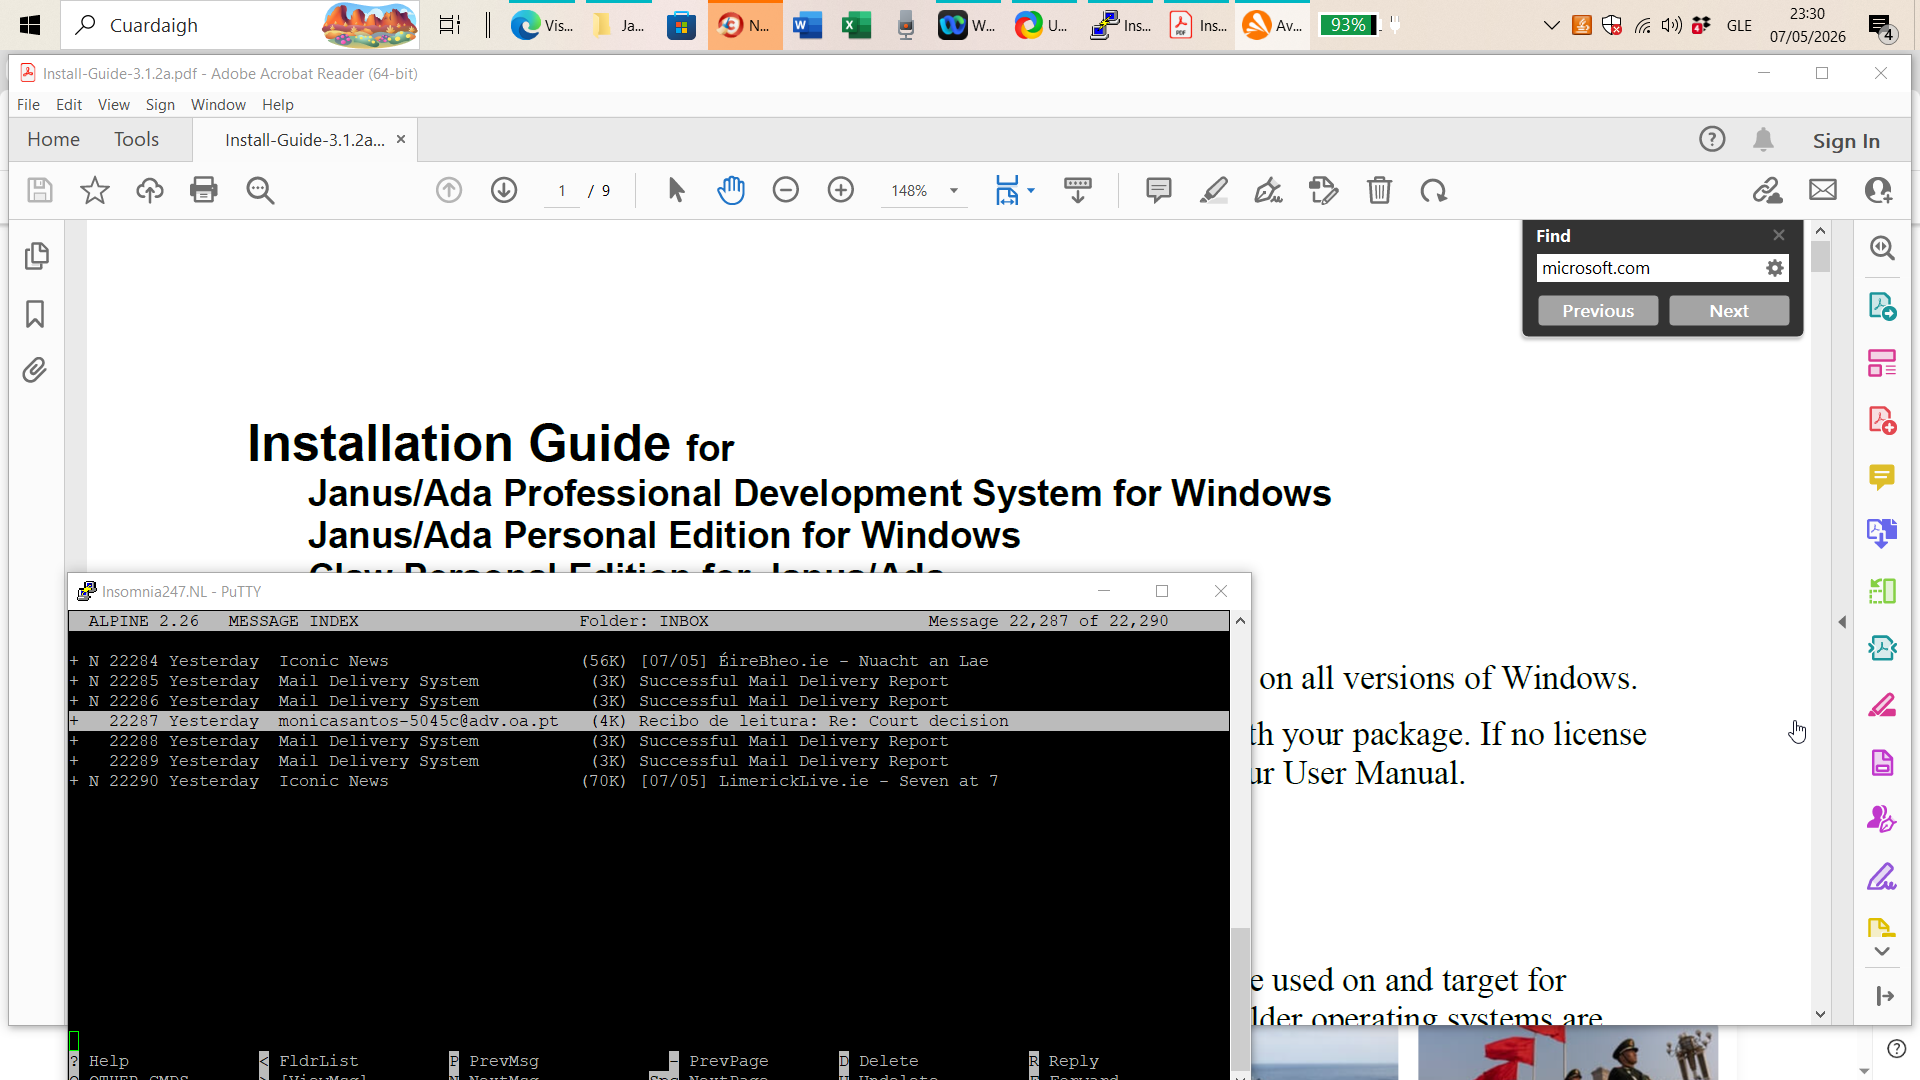Go to the previous page using the up arrow
1920x1080 pixels.
pos(449,190)
